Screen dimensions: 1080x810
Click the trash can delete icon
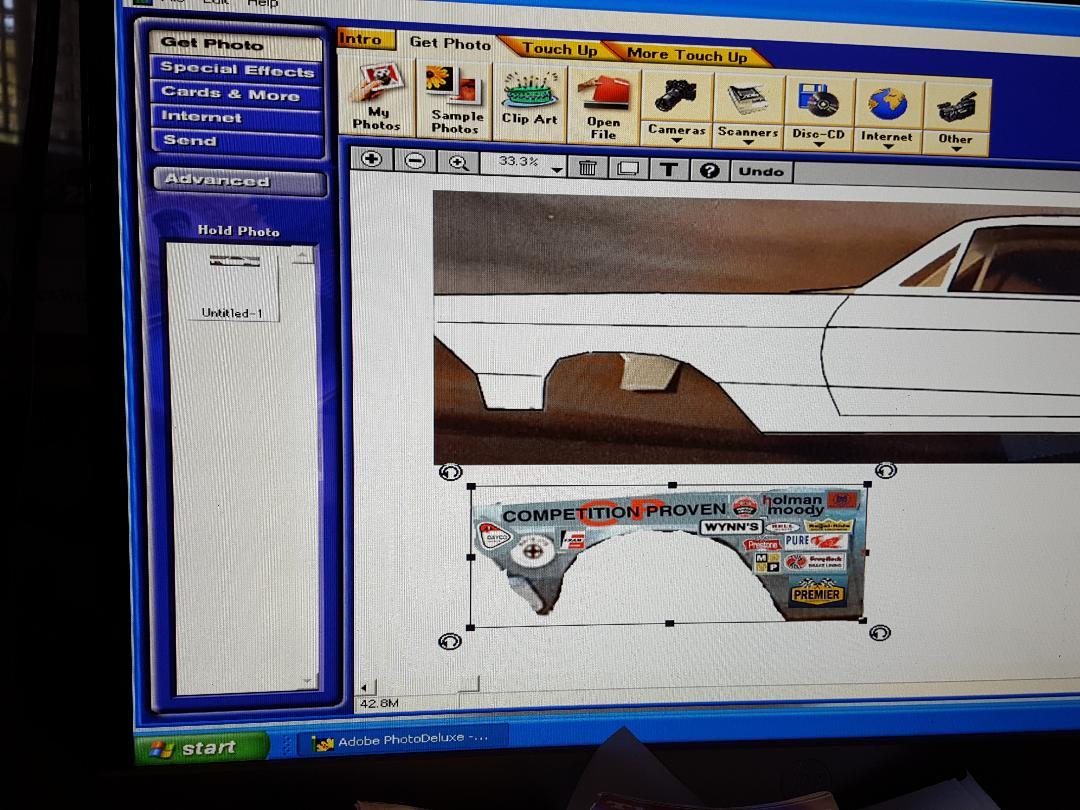[x=588, y=167]
